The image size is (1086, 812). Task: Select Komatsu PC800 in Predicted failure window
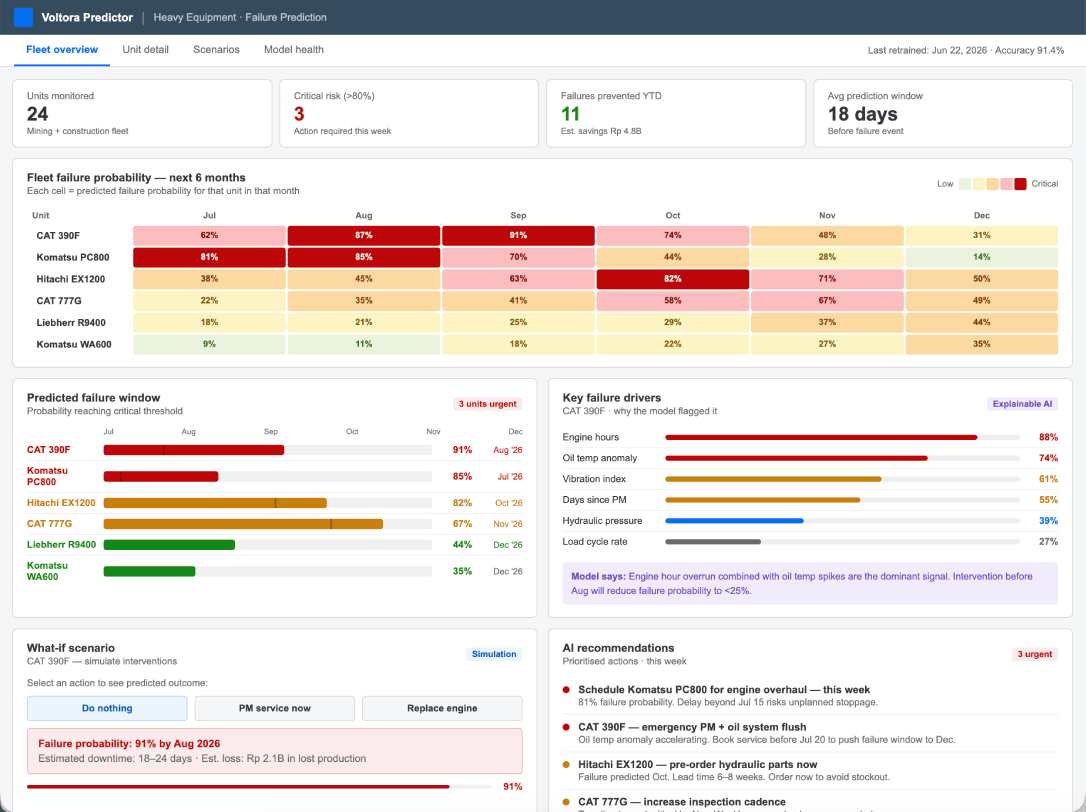pyautogui.click(x=47, y=476)
